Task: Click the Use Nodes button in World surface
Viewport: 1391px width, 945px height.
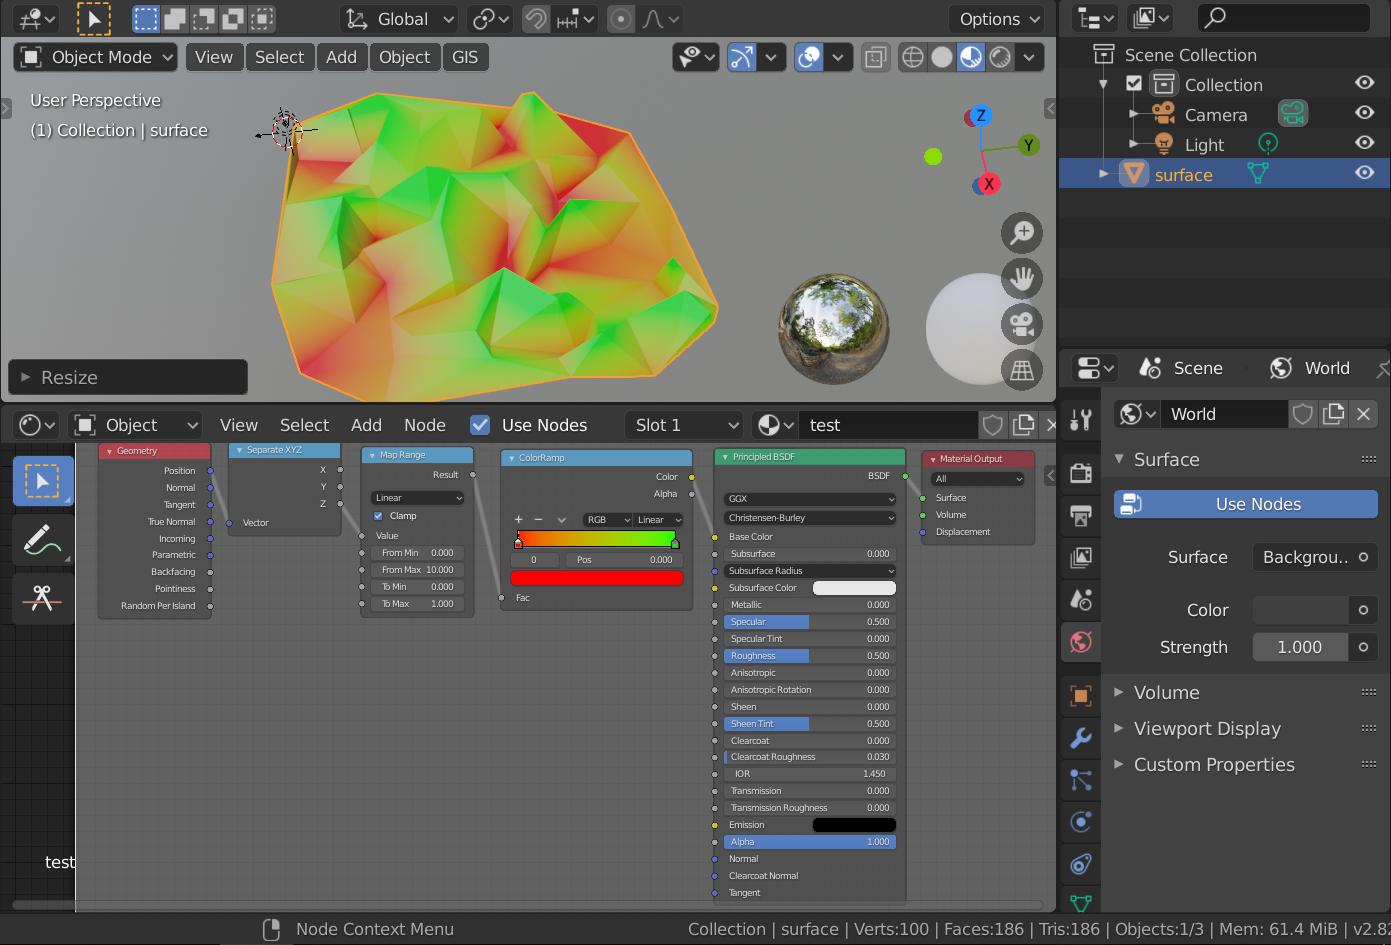Action: point(1244,504)
